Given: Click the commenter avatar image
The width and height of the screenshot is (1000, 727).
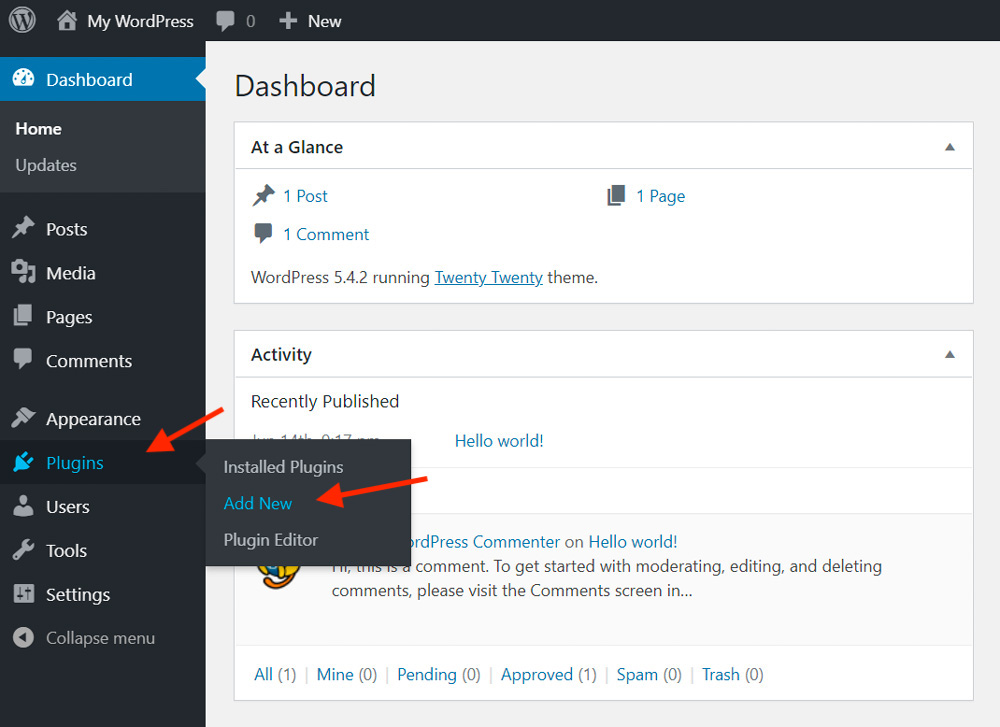Looking at the screenshot, I should click(x=279, y=576).
